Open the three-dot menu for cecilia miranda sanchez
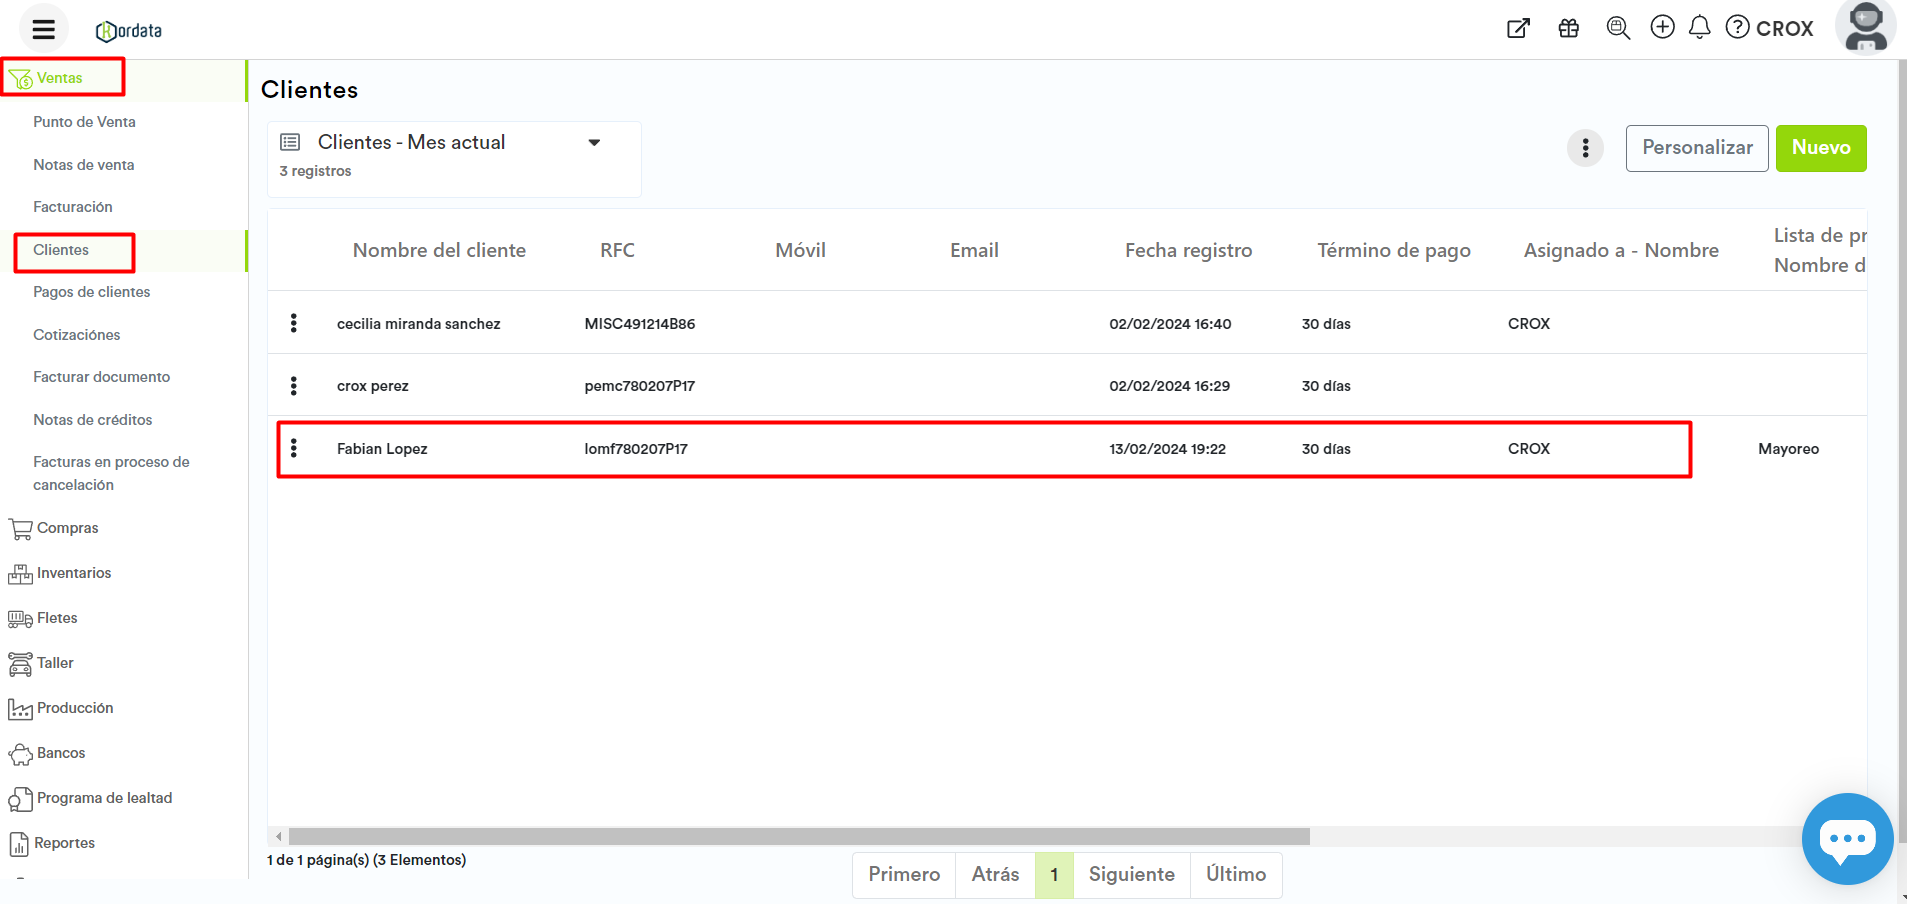This screenshot has width=1907, height=904. point(294,323)
